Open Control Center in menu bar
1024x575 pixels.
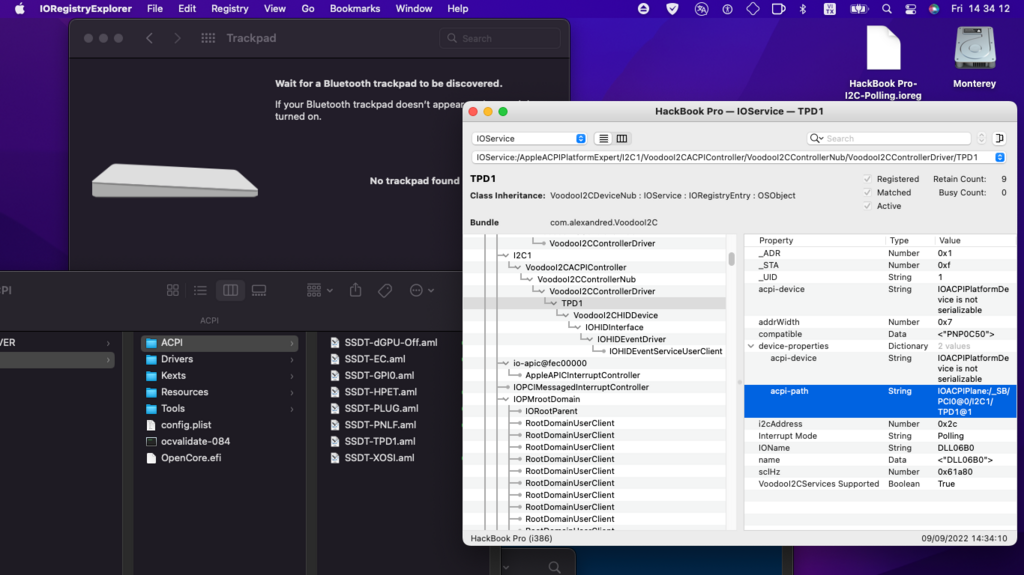pyautogui.click(x=907, y=9)
